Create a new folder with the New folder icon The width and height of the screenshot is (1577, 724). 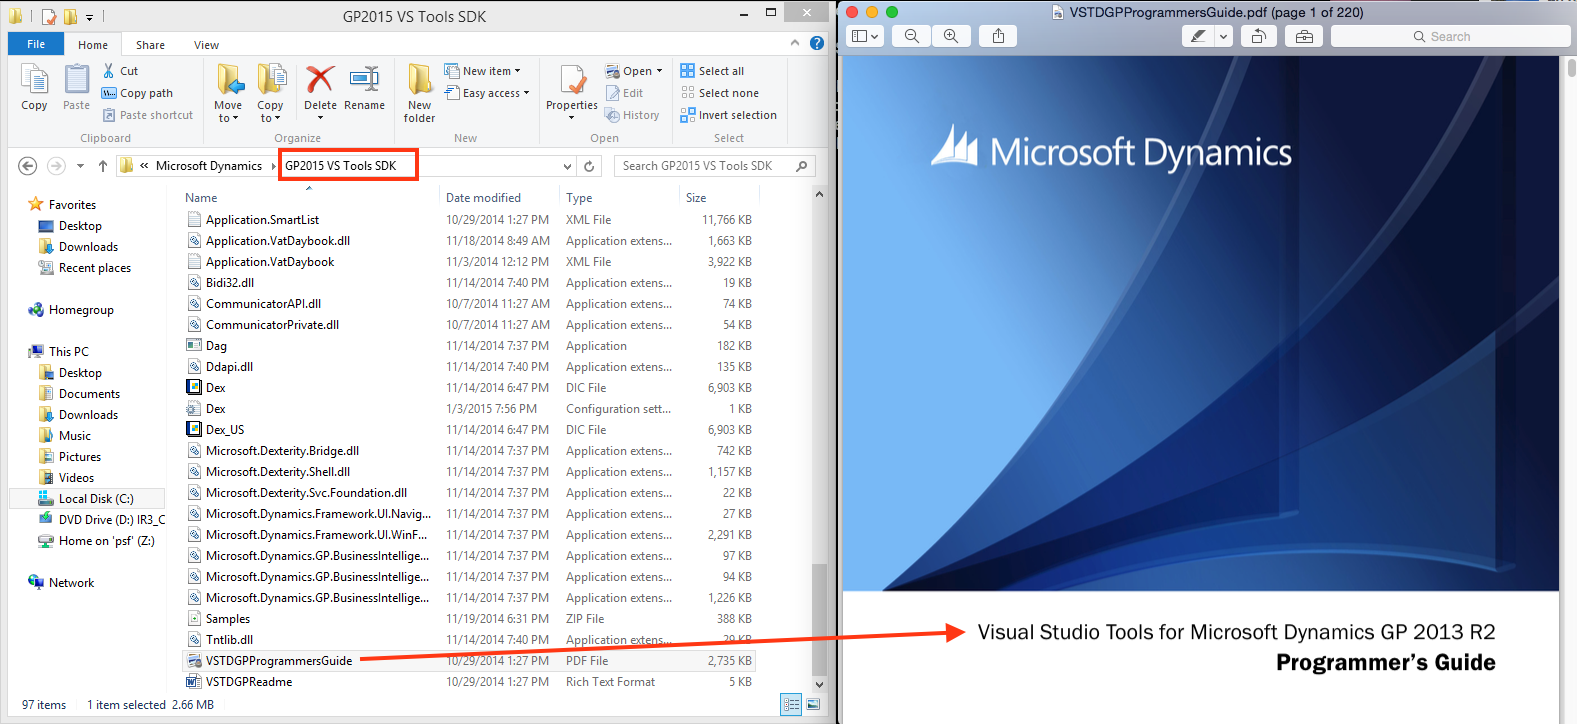pyautogui.click(x=420, y=92)
